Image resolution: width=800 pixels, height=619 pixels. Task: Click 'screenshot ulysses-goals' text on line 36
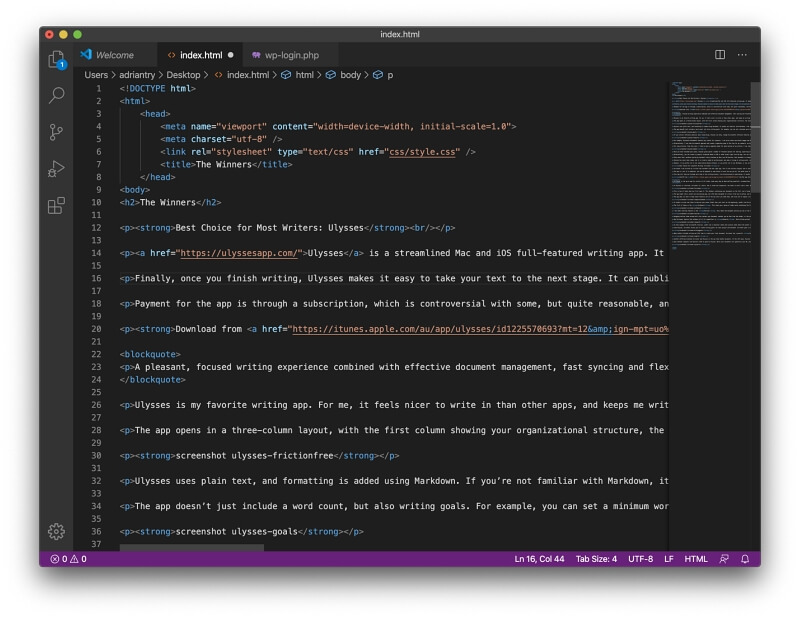[x=236, y=532]
